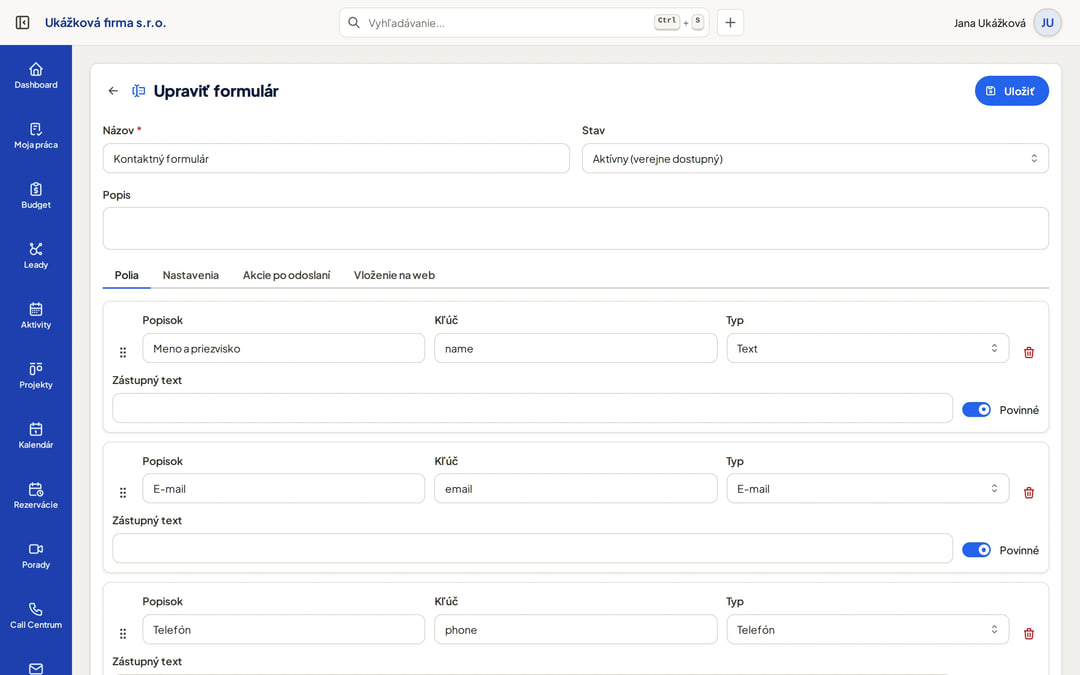Screen dimensions: 1080x675
Task: Edit Kľúč field containing email
Action: pos(576,488)
